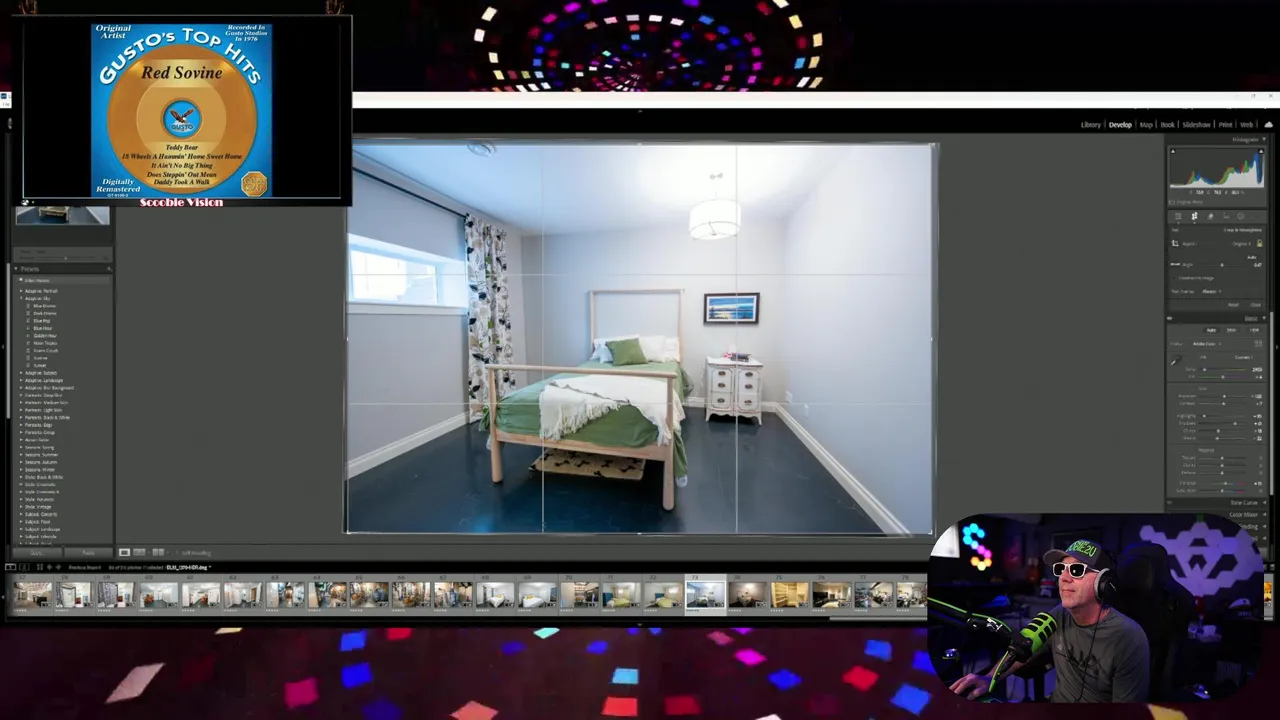Switch to the Book module
This screenshot has height=720, width=1280.
tap(1167, 125)
